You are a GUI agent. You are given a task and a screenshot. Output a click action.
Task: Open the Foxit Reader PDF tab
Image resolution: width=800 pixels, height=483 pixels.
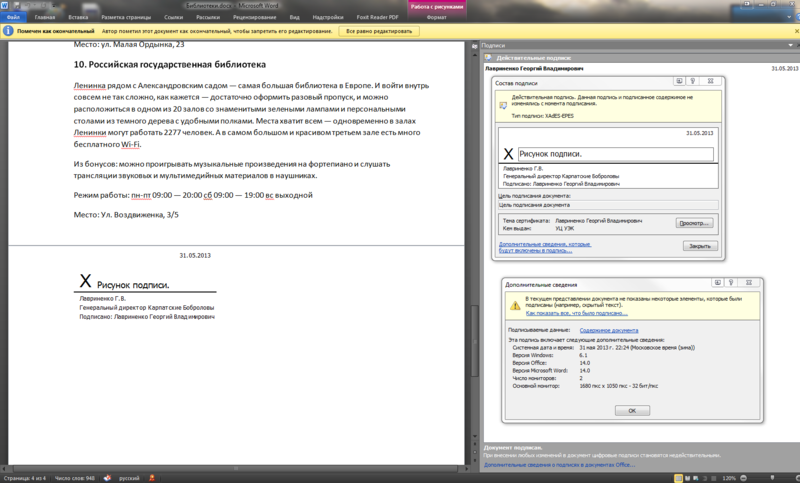377,17
